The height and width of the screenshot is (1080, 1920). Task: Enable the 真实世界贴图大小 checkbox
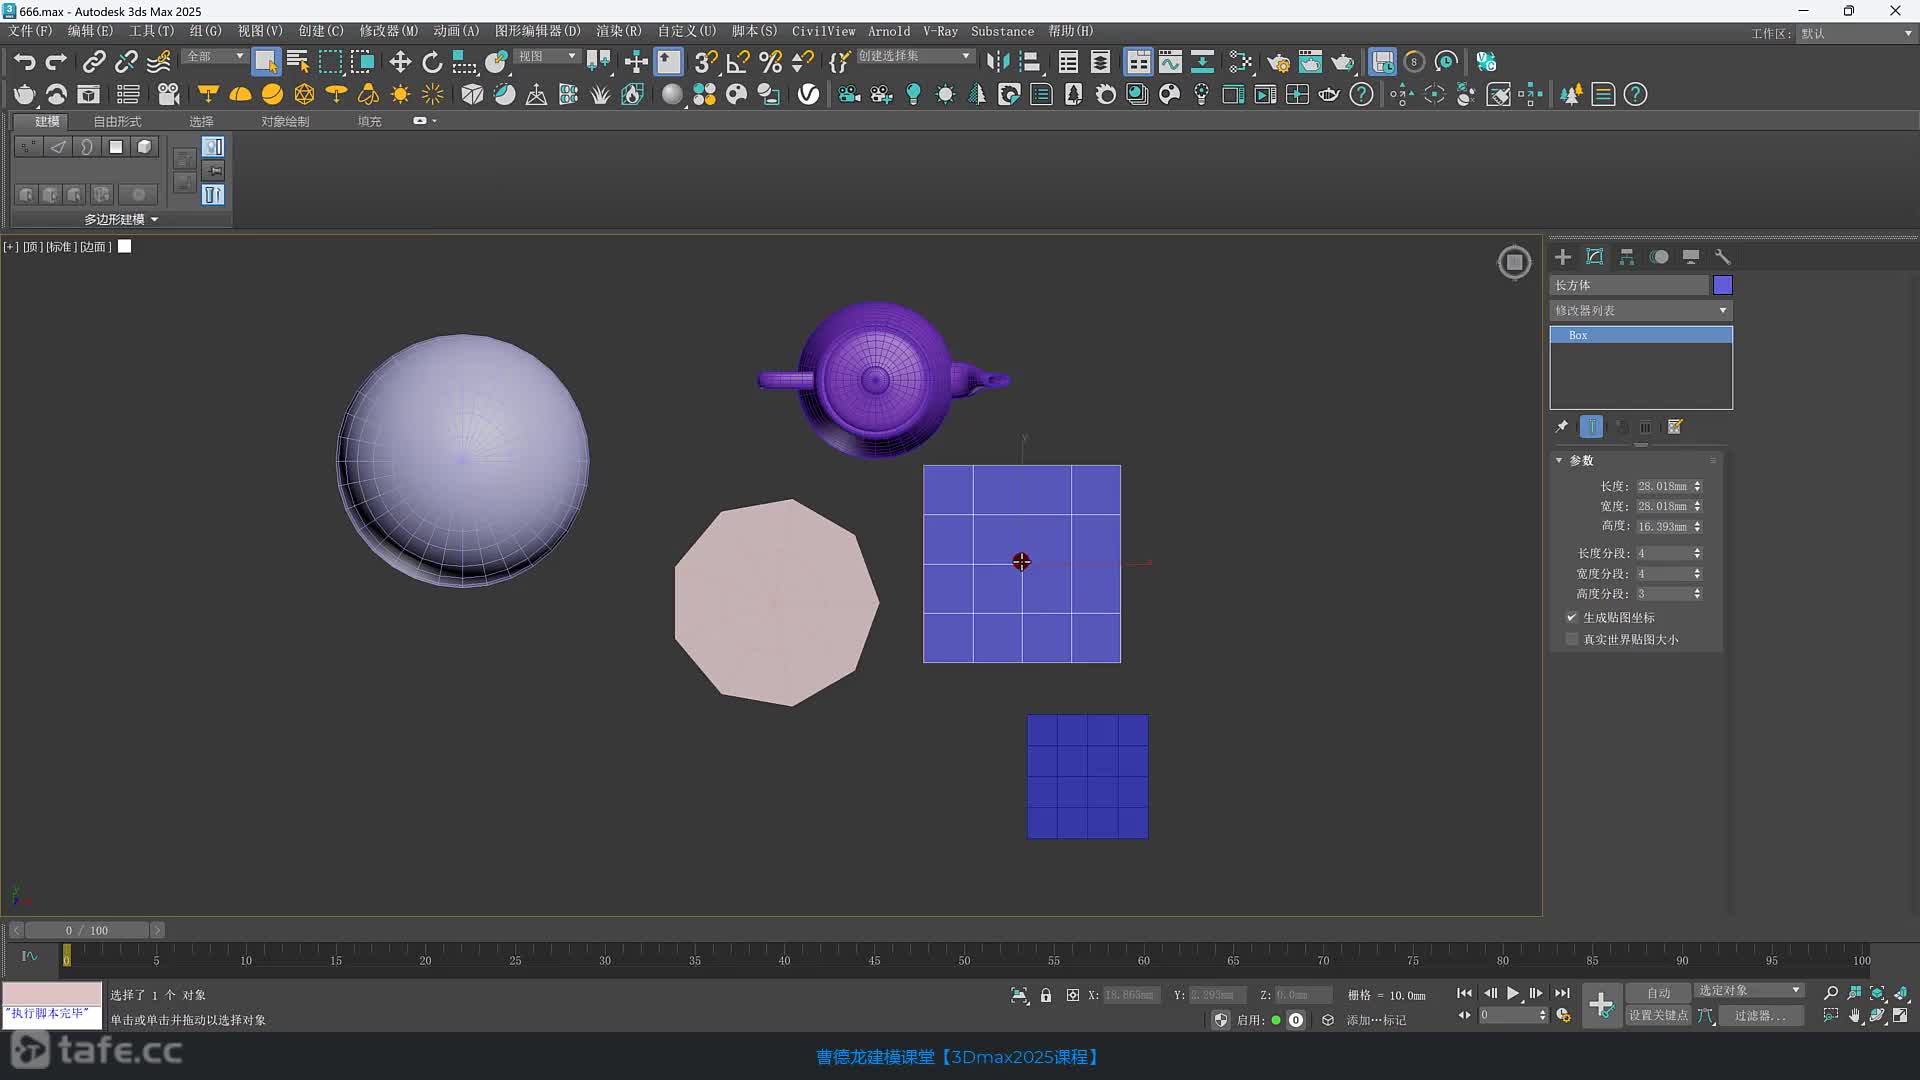pos(1572,639)
